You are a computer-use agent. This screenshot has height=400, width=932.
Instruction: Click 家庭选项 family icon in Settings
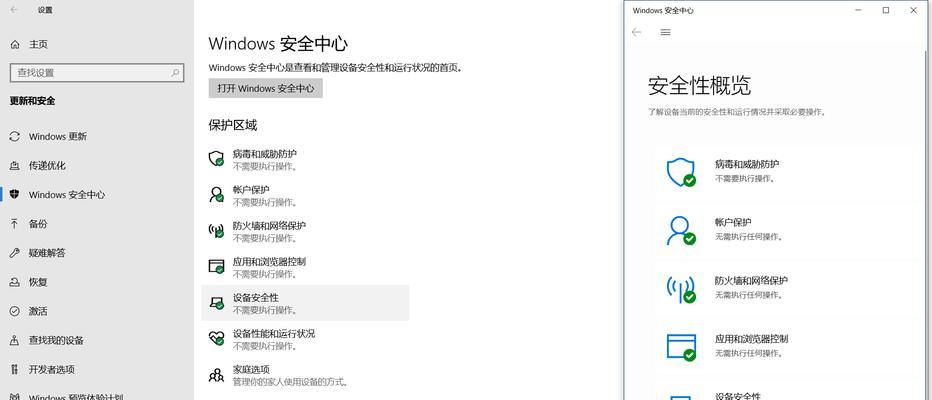click(216, 375)
